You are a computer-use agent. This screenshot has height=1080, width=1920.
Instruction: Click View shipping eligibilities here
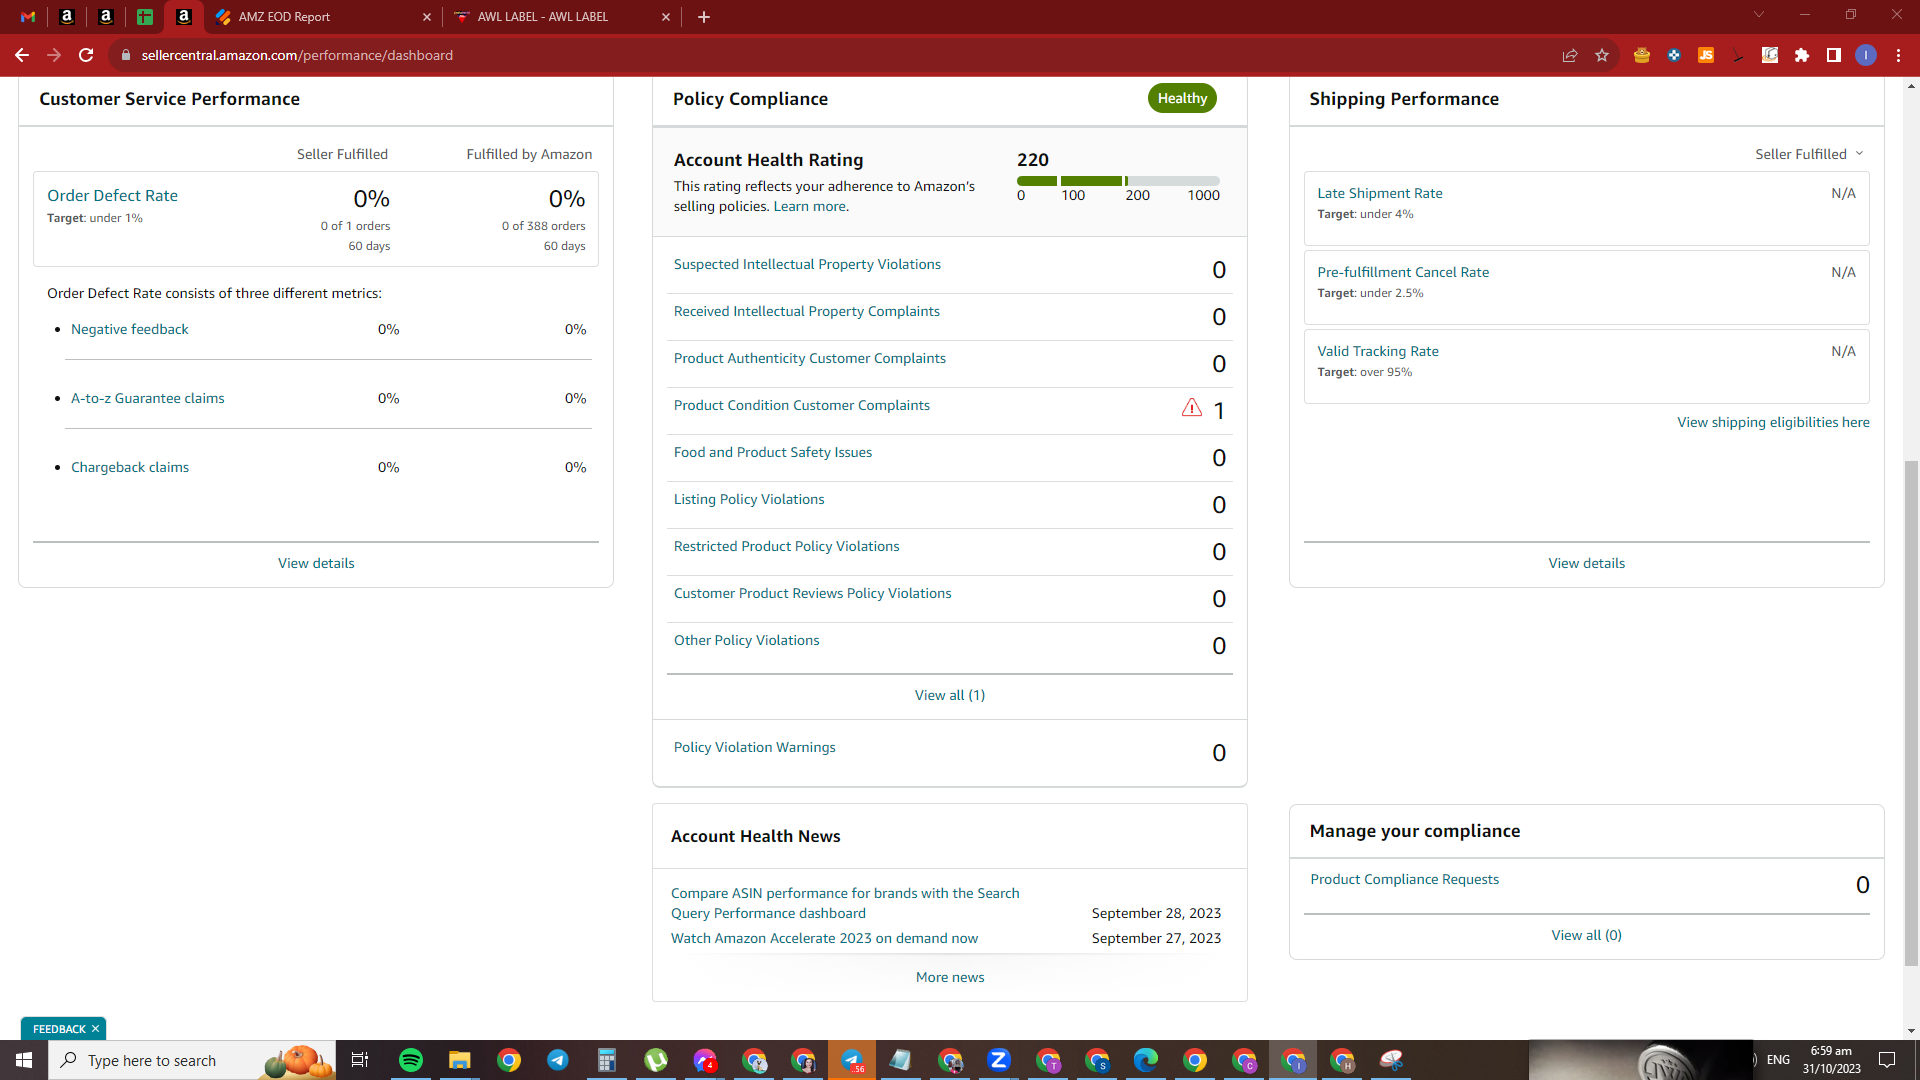coord(1773,422)
